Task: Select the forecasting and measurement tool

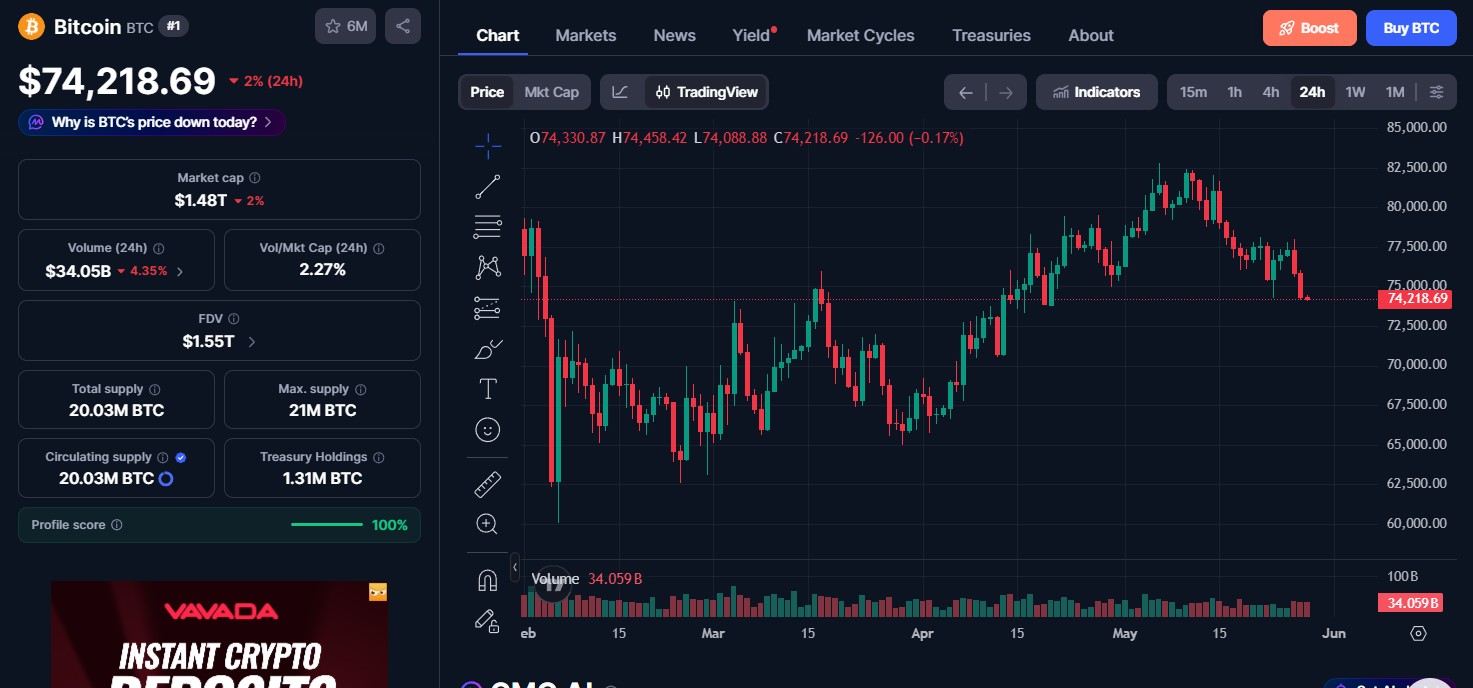Action: pyautogui.click(x=488, y=308)
